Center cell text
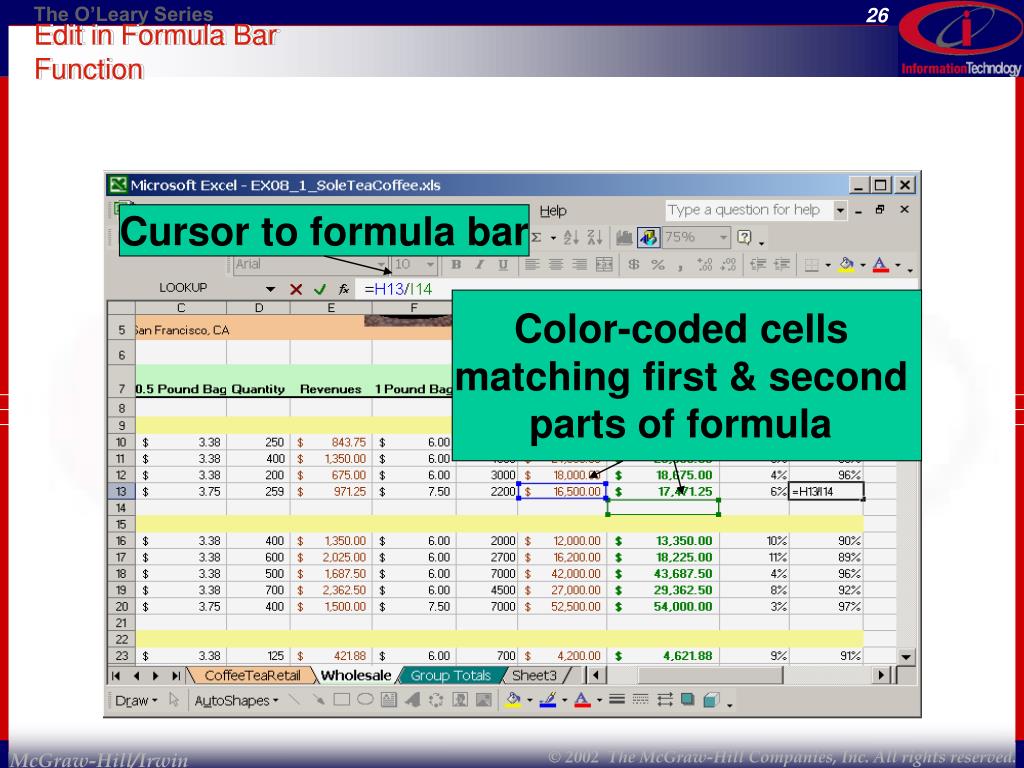Image resolution: width=1024 pixels, height=768 pixels. click(x=556, y=264)
